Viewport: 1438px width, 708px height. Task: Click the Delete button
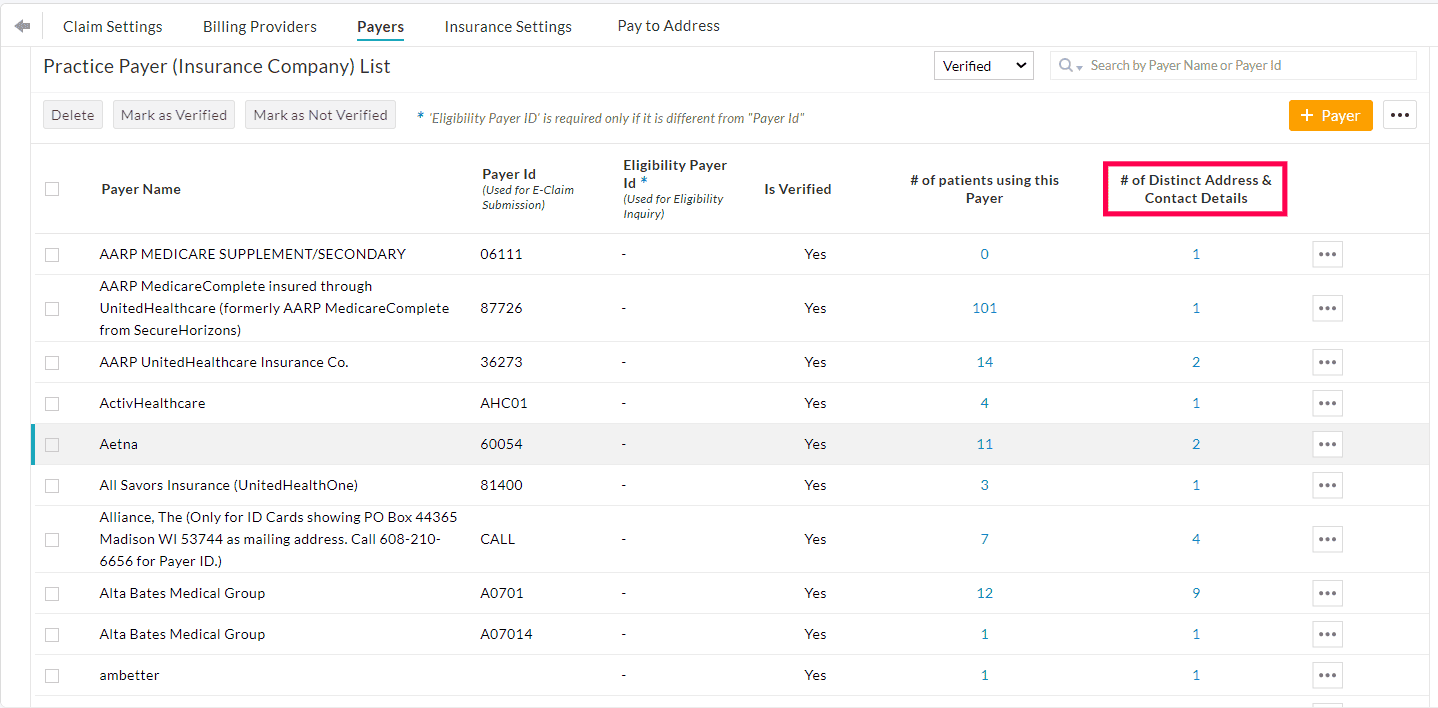[72, 114]
